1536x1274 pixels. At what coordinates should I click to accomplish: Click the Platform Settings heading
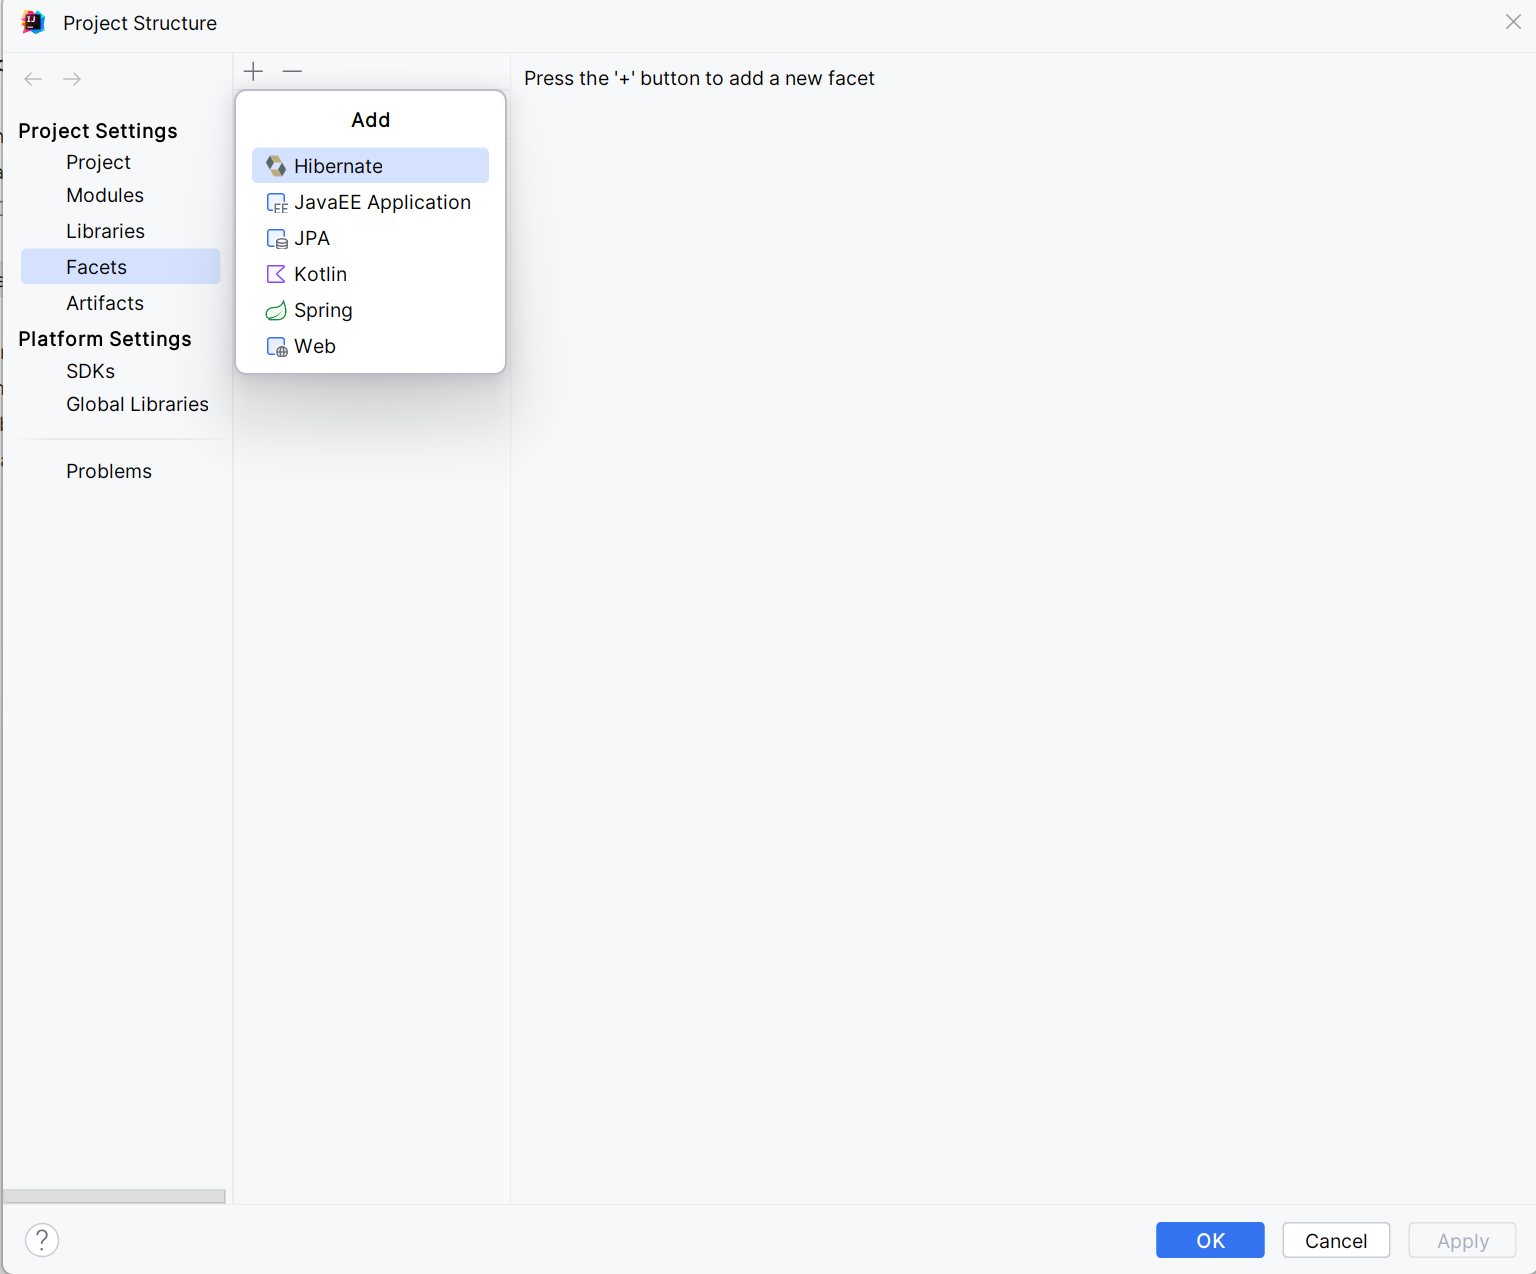tap(105, 339)
